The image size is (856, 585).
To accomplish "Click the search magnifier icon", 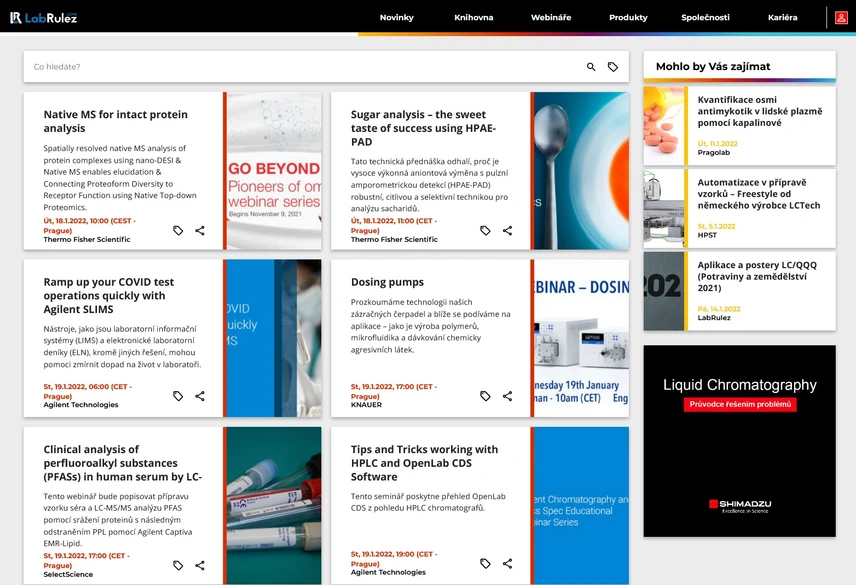I will [x=591, y=67].
